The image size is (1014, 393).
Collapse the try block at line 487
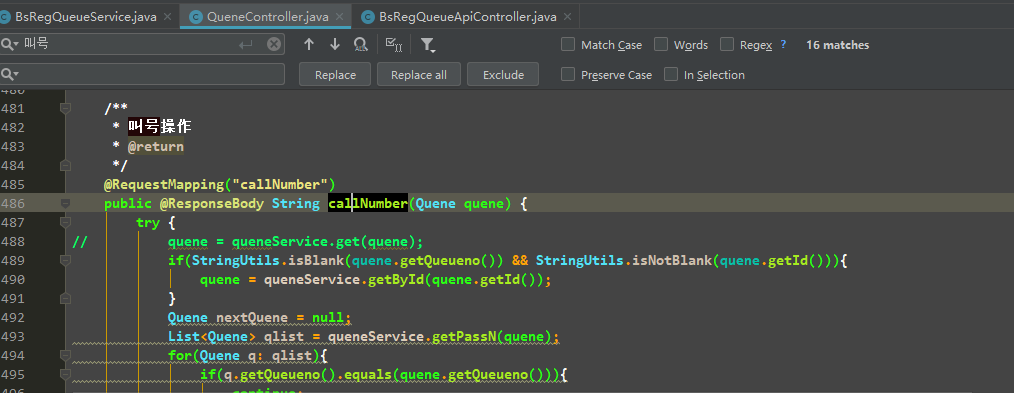click(x=65, y=222)
